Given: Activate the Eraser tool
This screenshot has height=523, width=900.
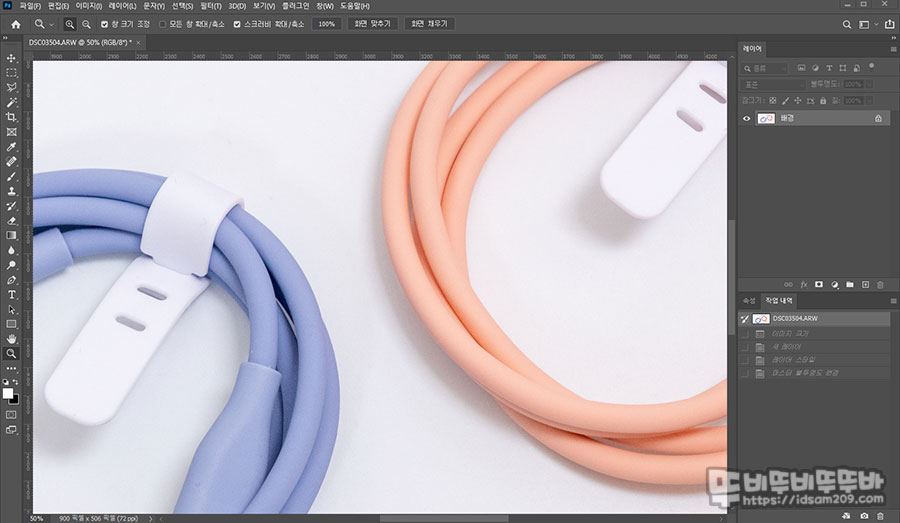Looking at the screenshot, I should coord(11,220).
